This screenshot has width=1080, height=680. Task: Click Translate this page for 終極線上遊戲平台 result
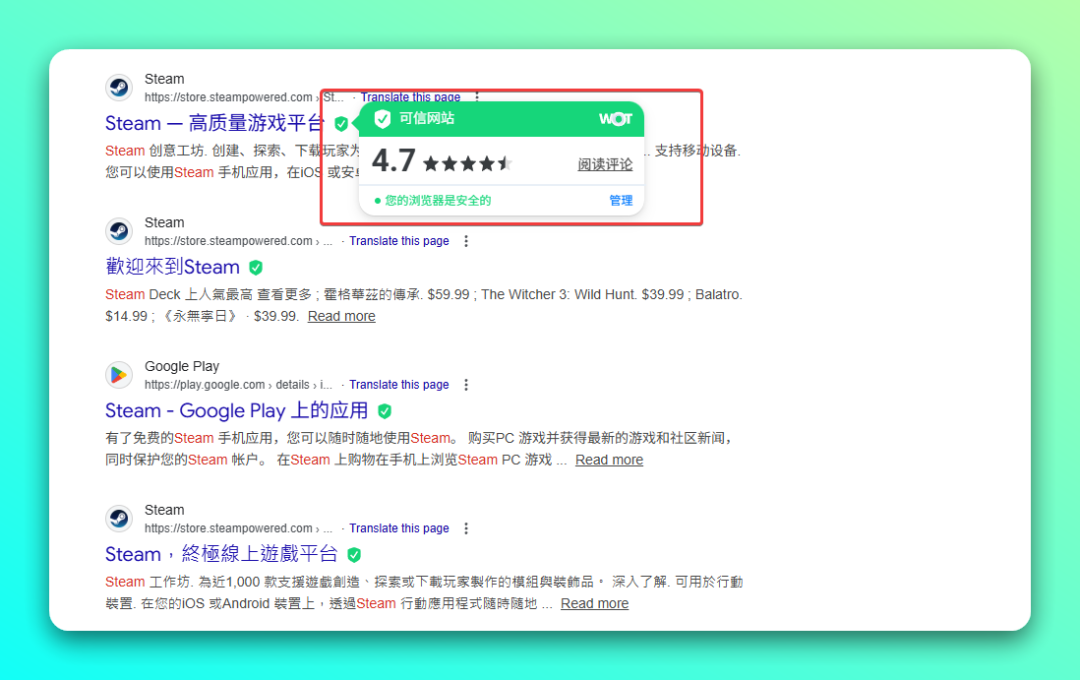[x=399, y=528]
